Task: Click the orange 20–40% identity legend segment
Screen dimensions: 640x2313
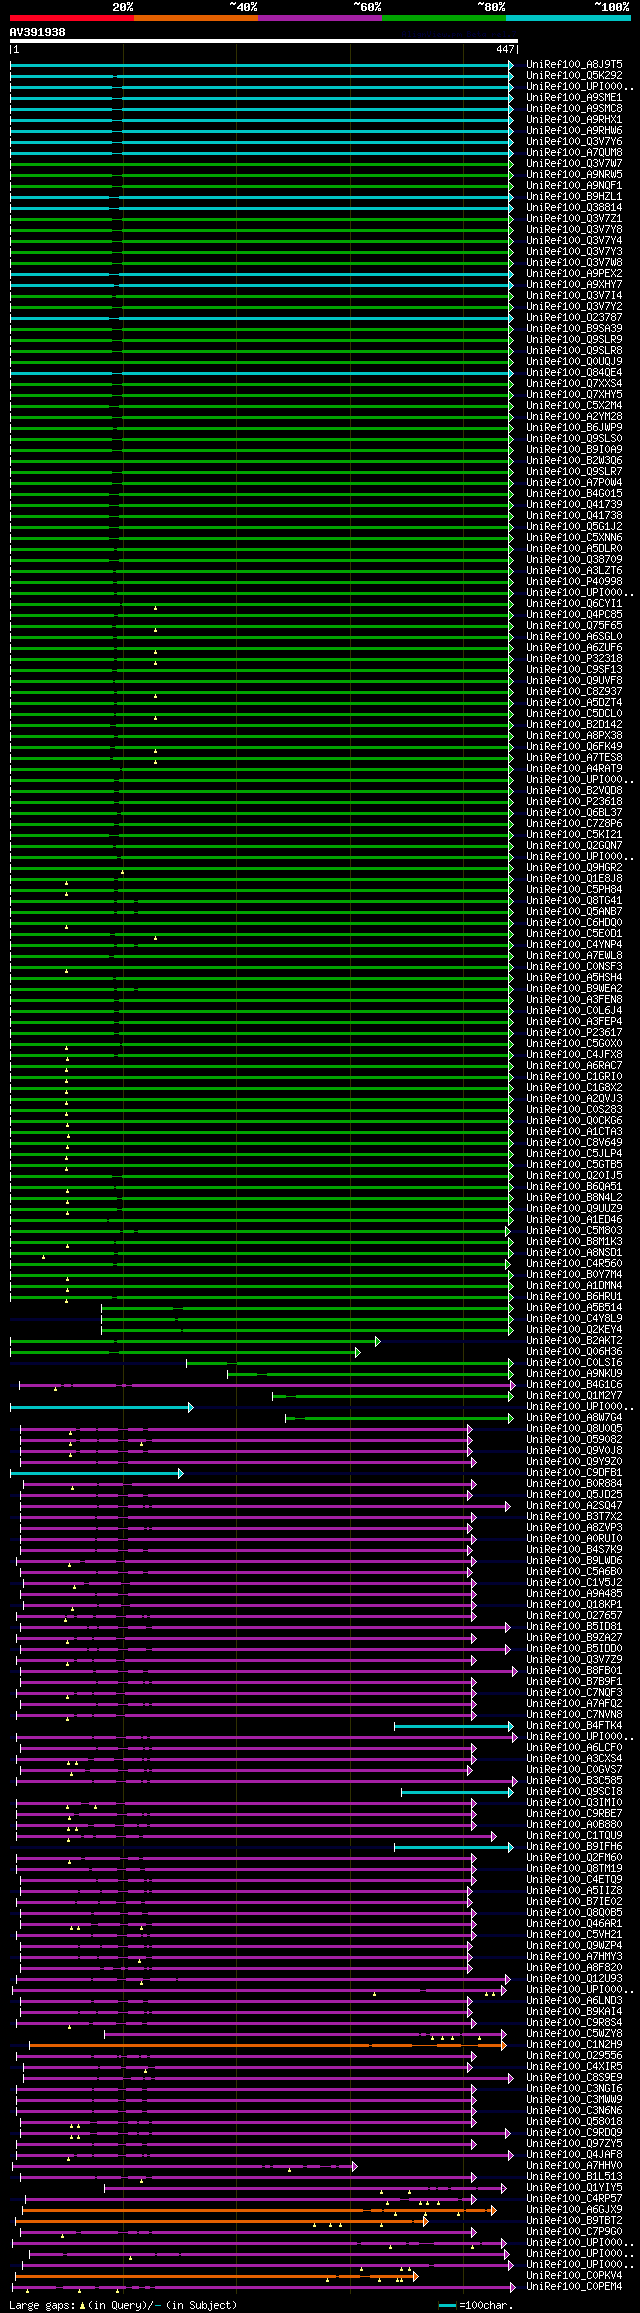Action: tap(196, 18)
